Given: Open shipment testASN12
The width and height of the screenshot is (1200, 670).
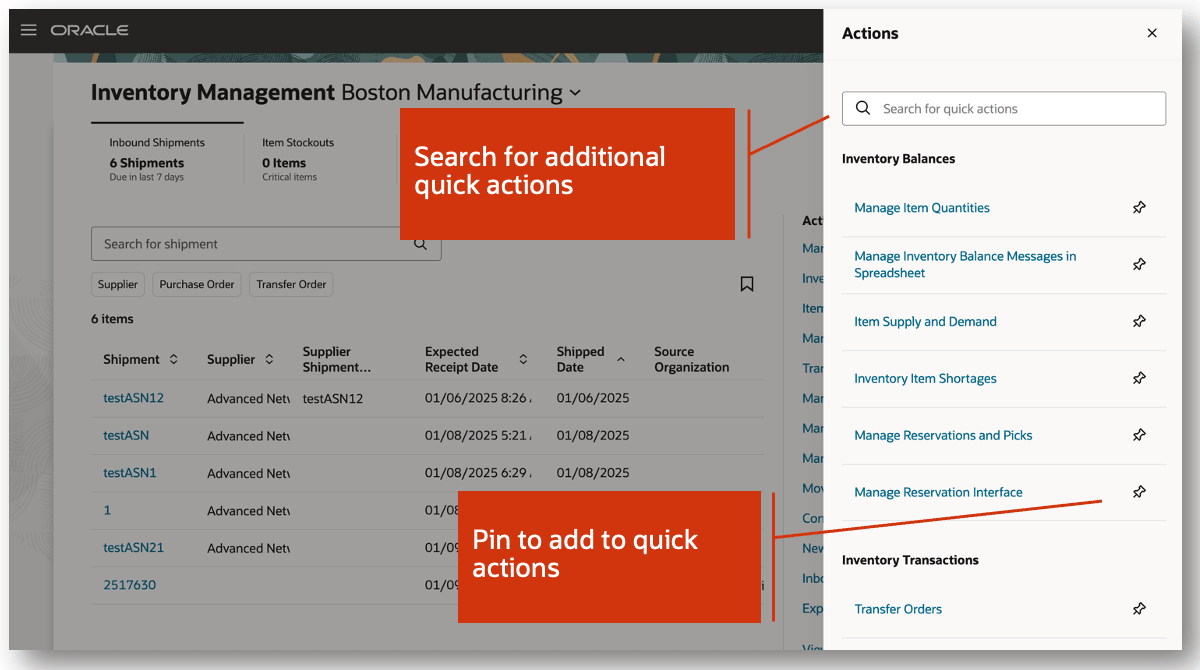Looking at the screenshot, I should (x=133, y=398).
